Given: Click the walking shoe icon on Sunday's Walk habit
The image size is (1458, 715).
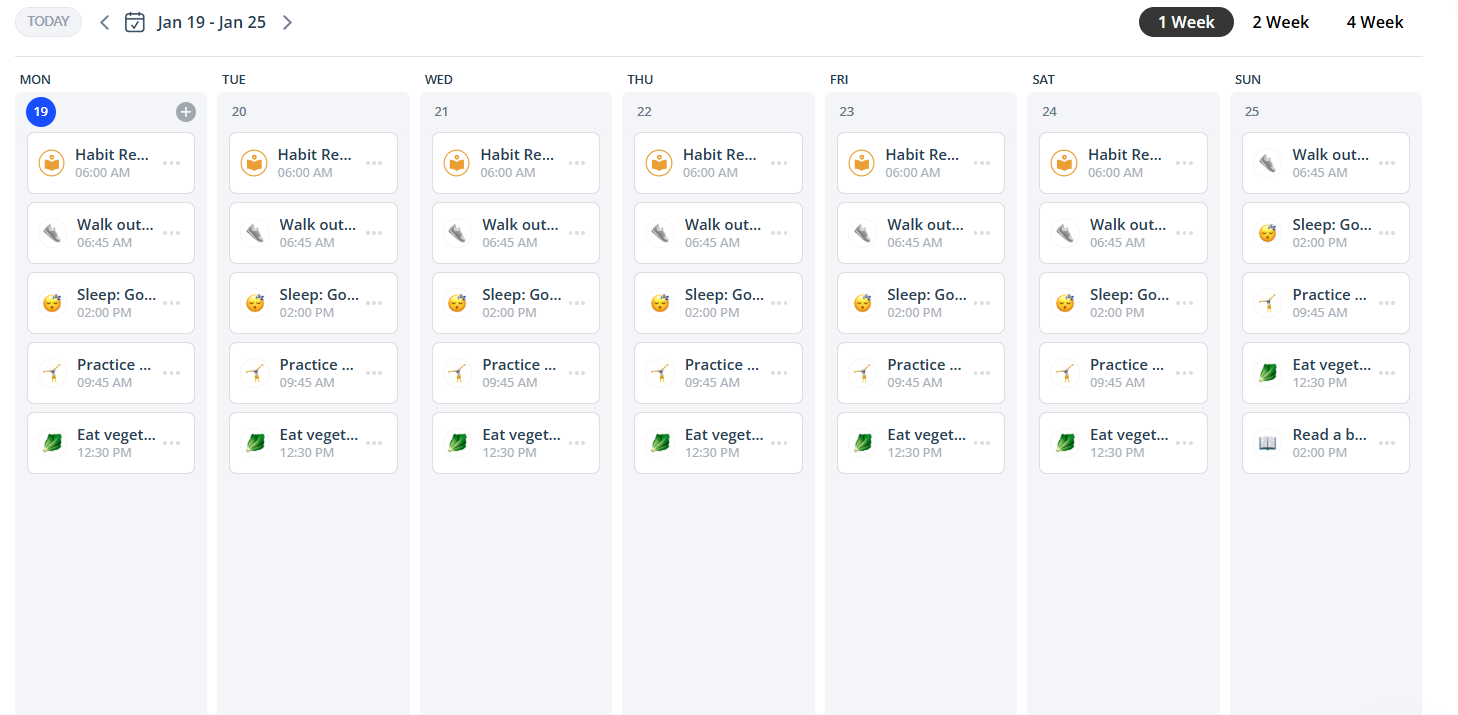Looking at the screenshot, I should tap(1266, 162).
